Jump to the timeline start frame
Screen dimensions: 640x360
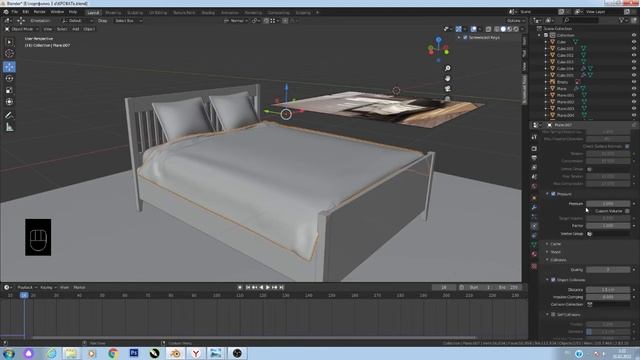point(248,287)
